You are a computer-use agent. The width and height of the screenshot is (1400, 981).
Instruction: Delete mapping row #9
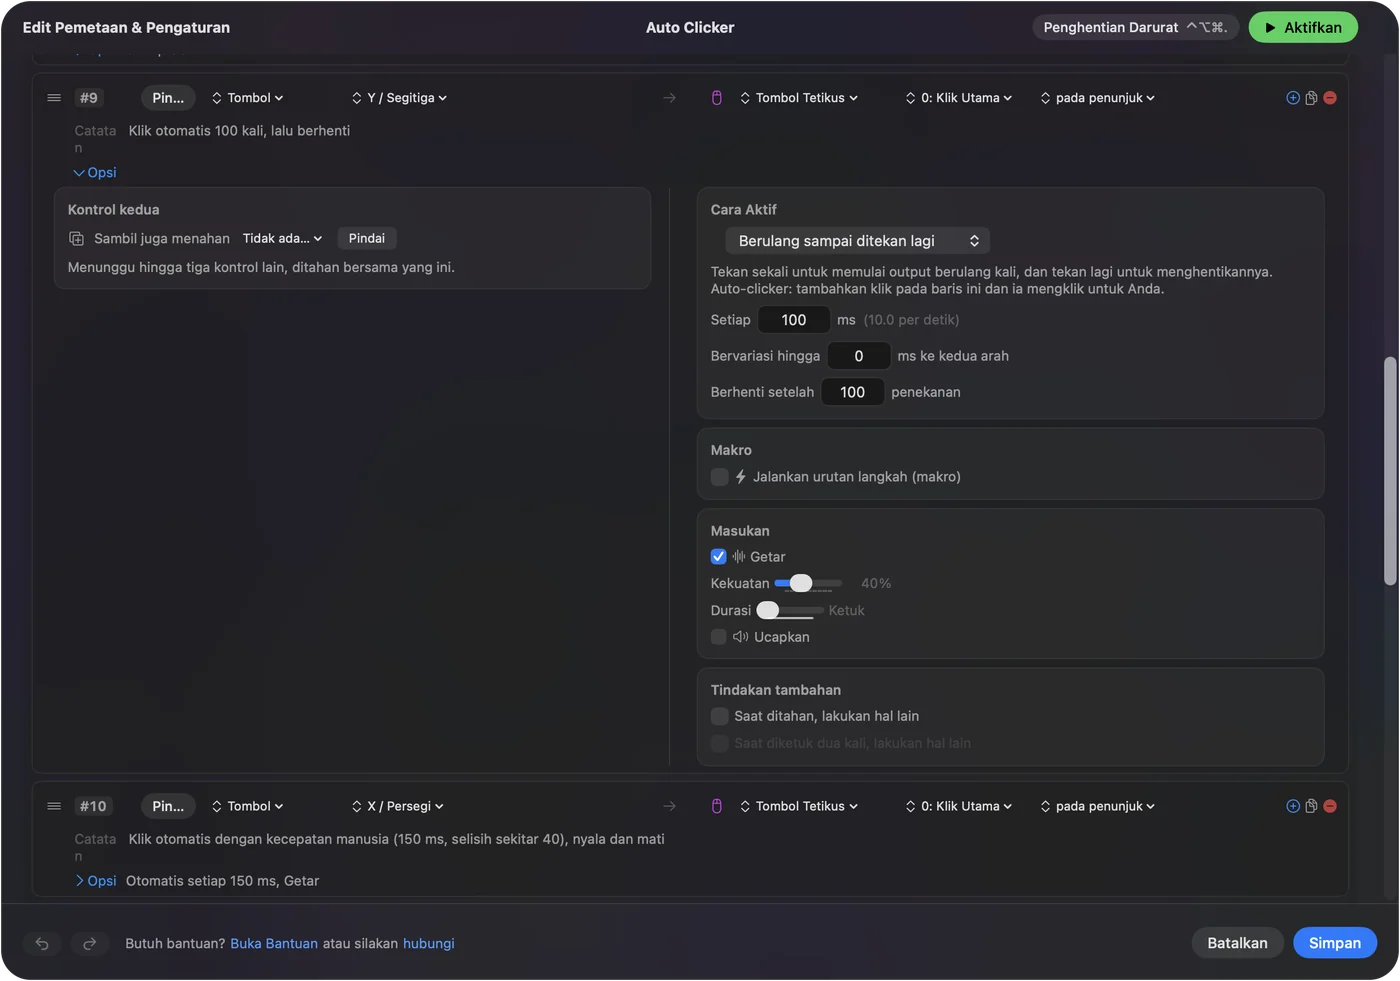tap(1330, 98)
